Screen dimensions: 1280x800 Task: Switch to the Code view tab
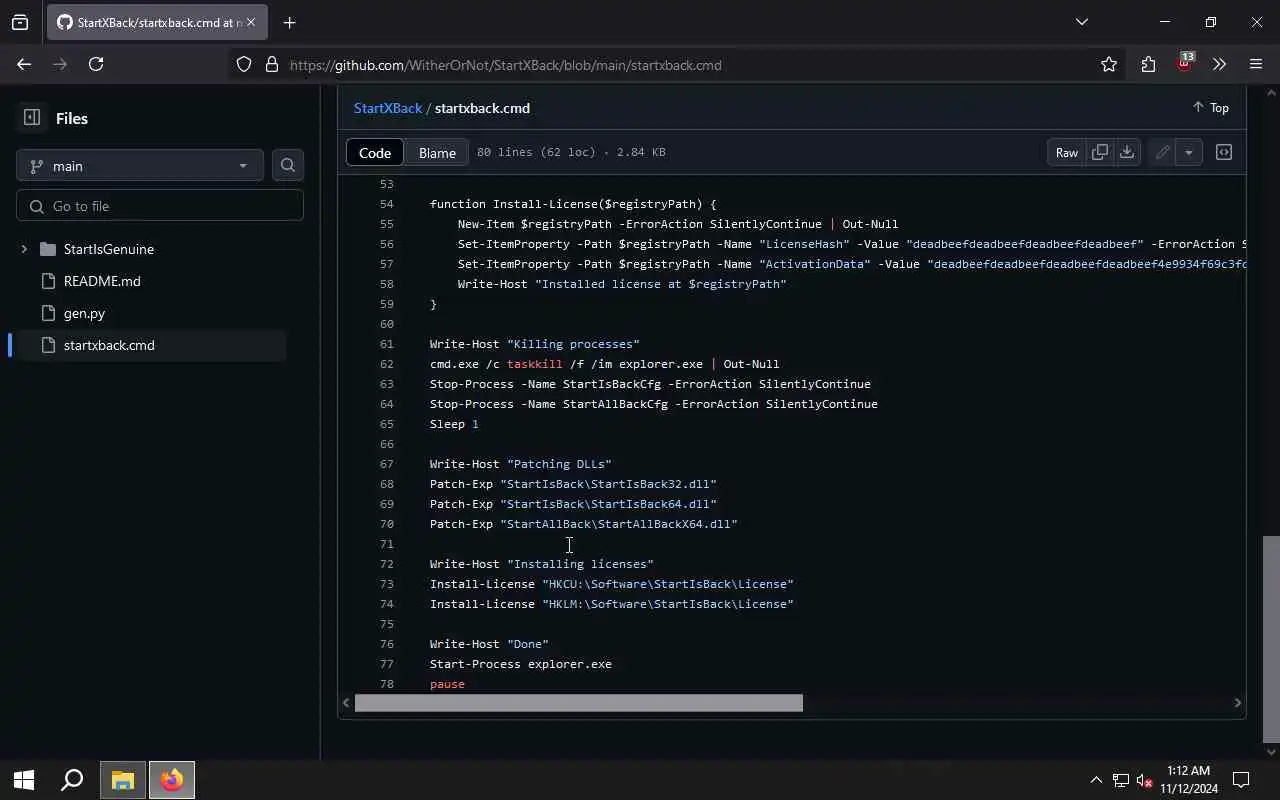tap(375, 152)
